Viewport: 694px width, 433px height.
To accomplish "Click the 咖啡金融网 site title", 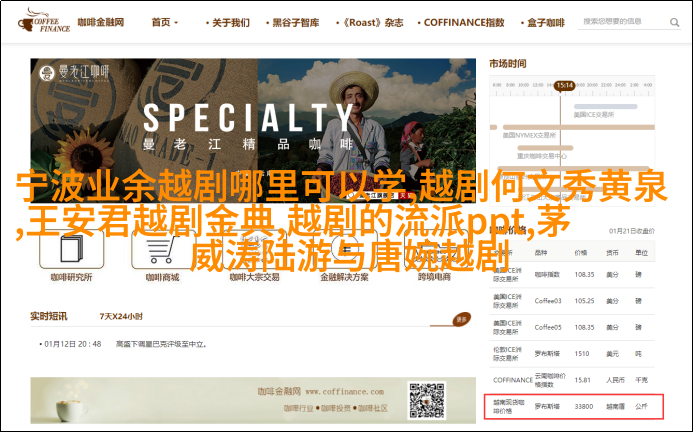I will tap(101, 22).
